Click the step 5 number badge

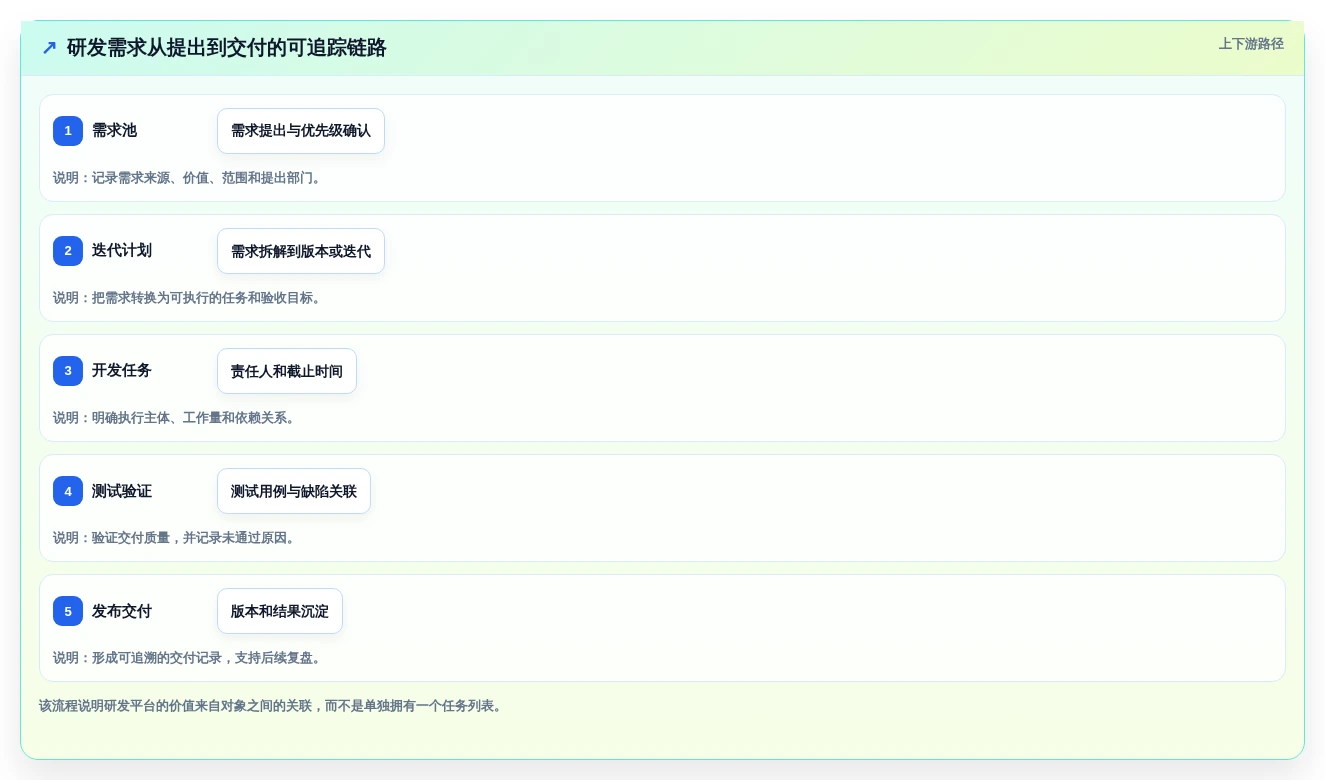point(68,611)
